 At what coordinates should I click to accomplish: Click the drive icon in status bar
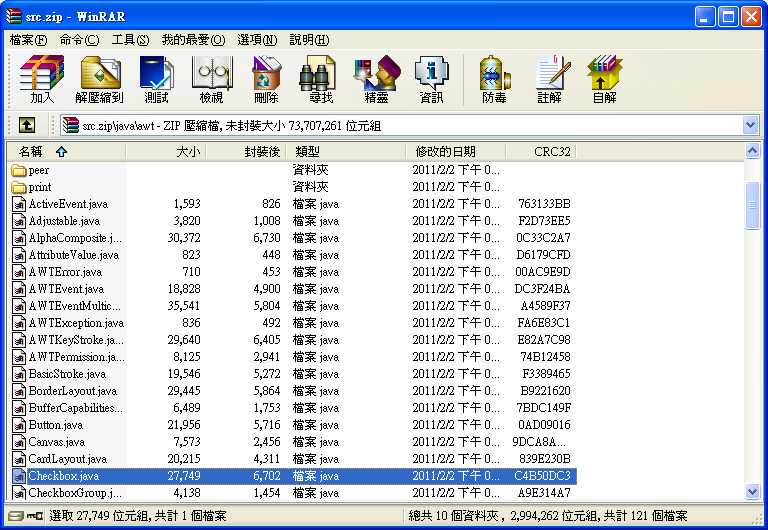(16, 515)
